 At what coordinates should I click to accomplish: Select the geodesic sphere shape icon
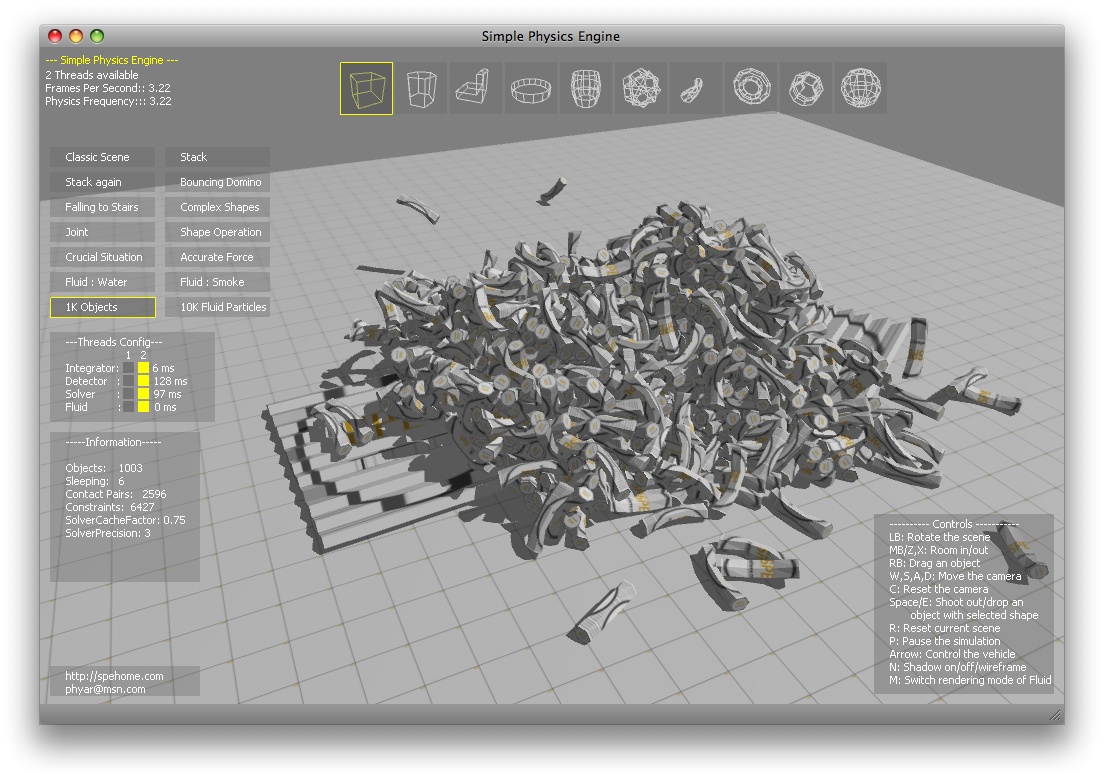(x=861, y=88)
